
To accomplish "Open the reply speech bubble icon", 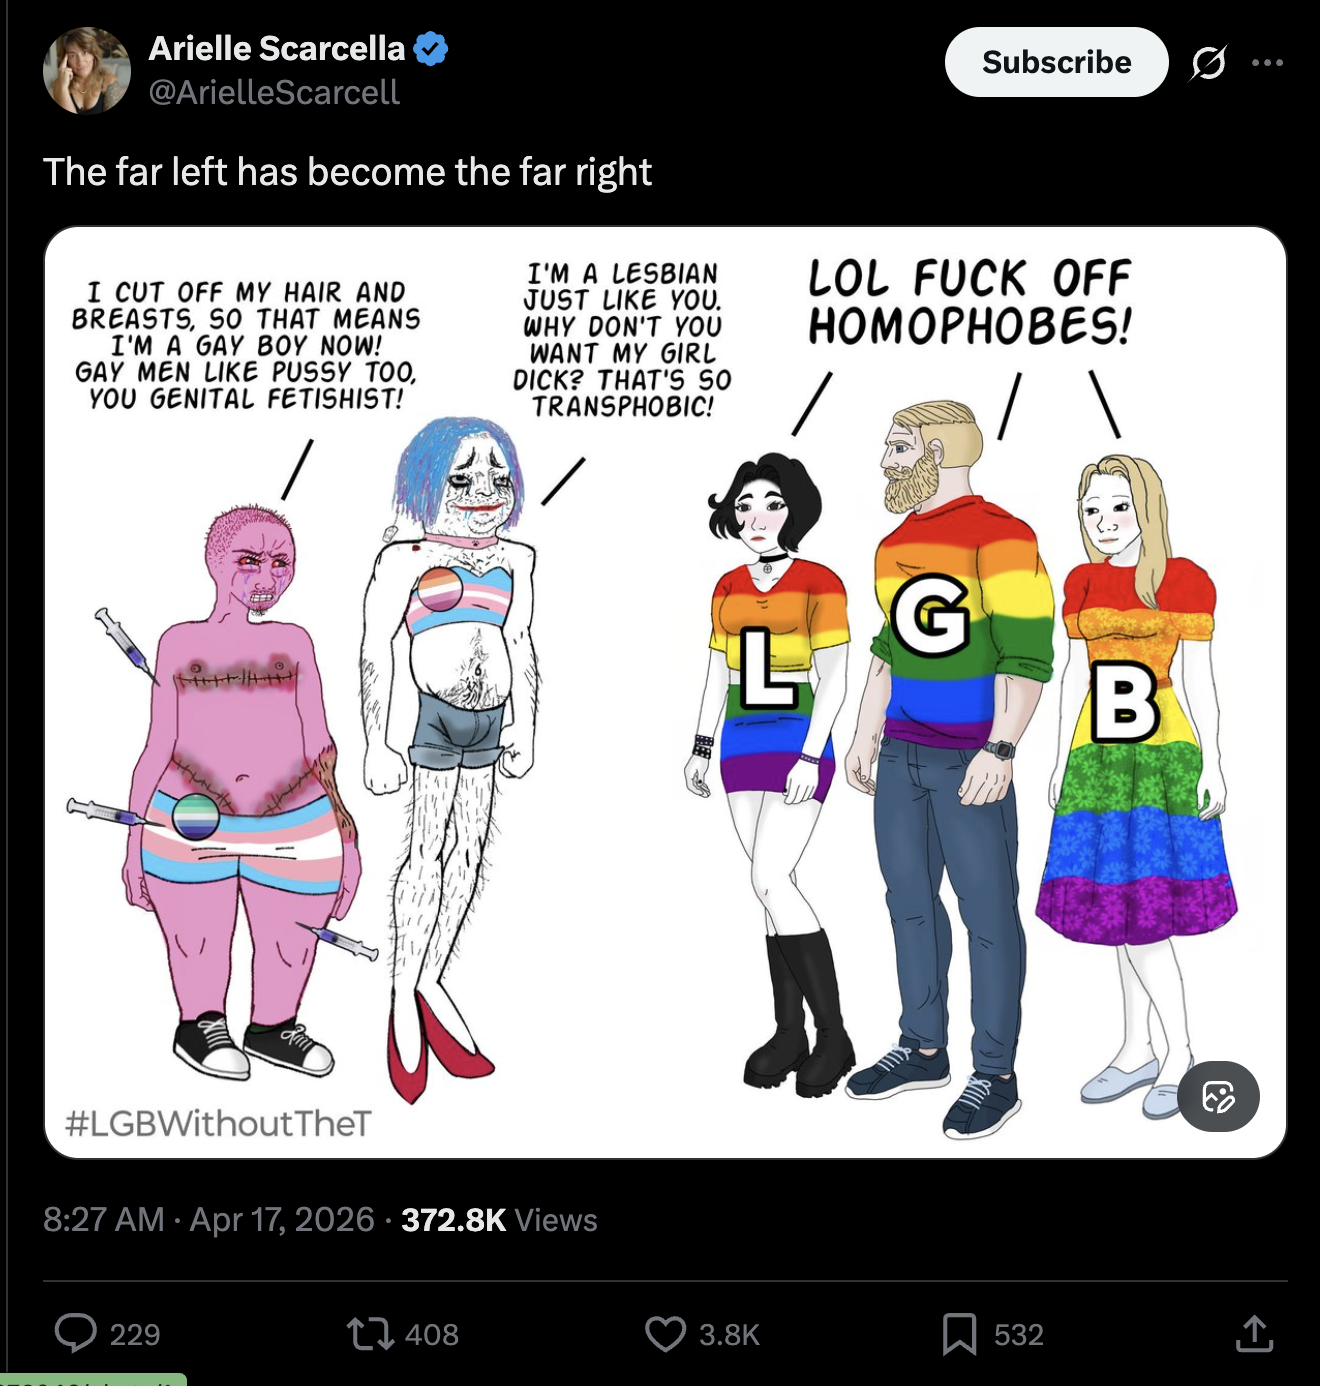I will coord(76,1333).
